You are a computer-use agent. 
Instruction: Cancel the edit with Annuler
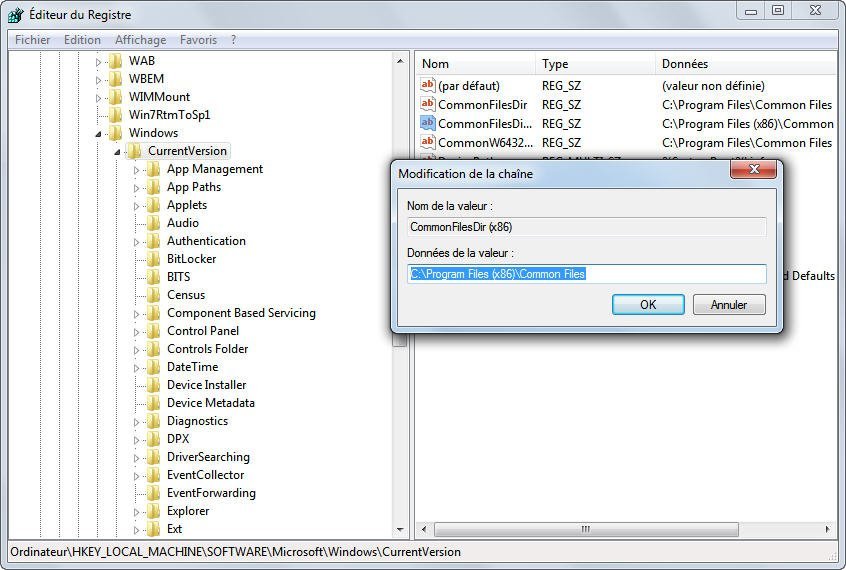click(729, 304)
